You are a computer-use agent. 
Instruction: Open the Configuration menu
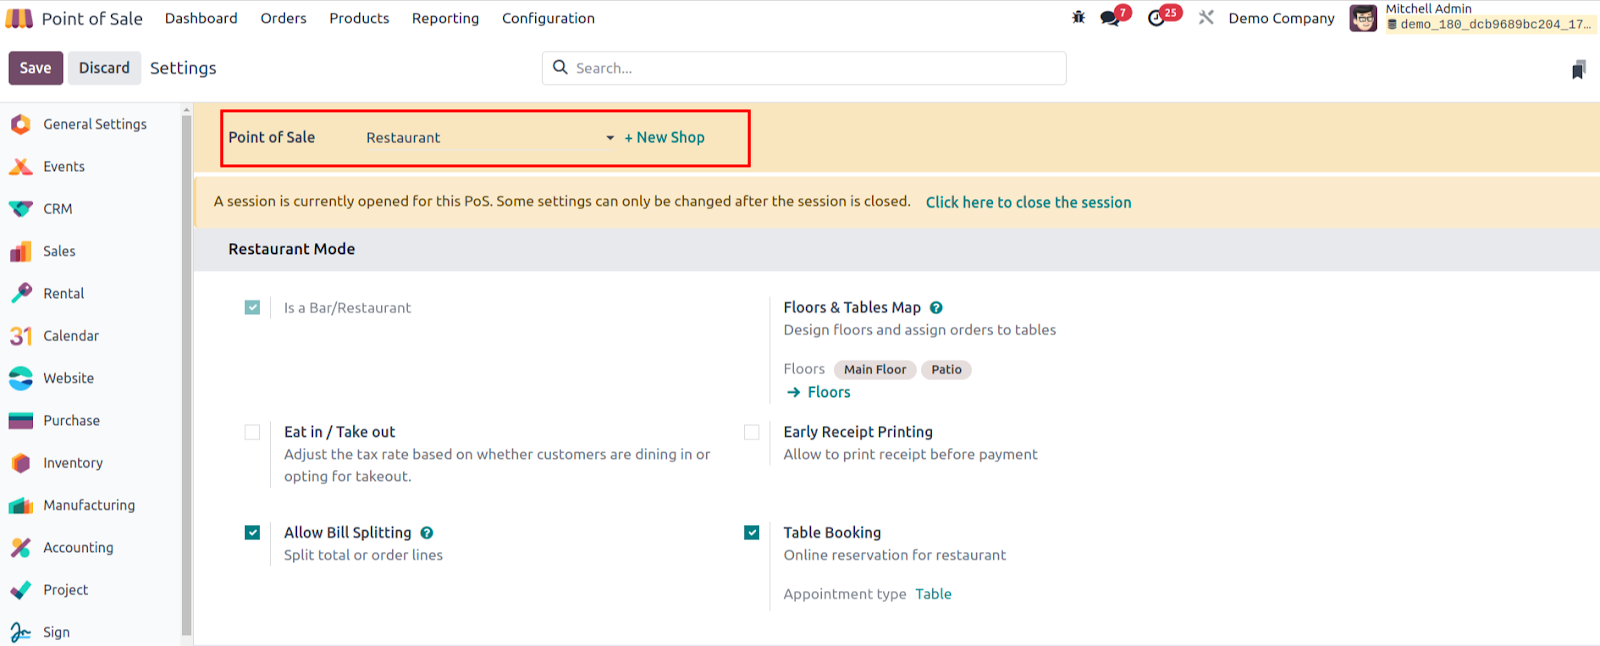548,18
